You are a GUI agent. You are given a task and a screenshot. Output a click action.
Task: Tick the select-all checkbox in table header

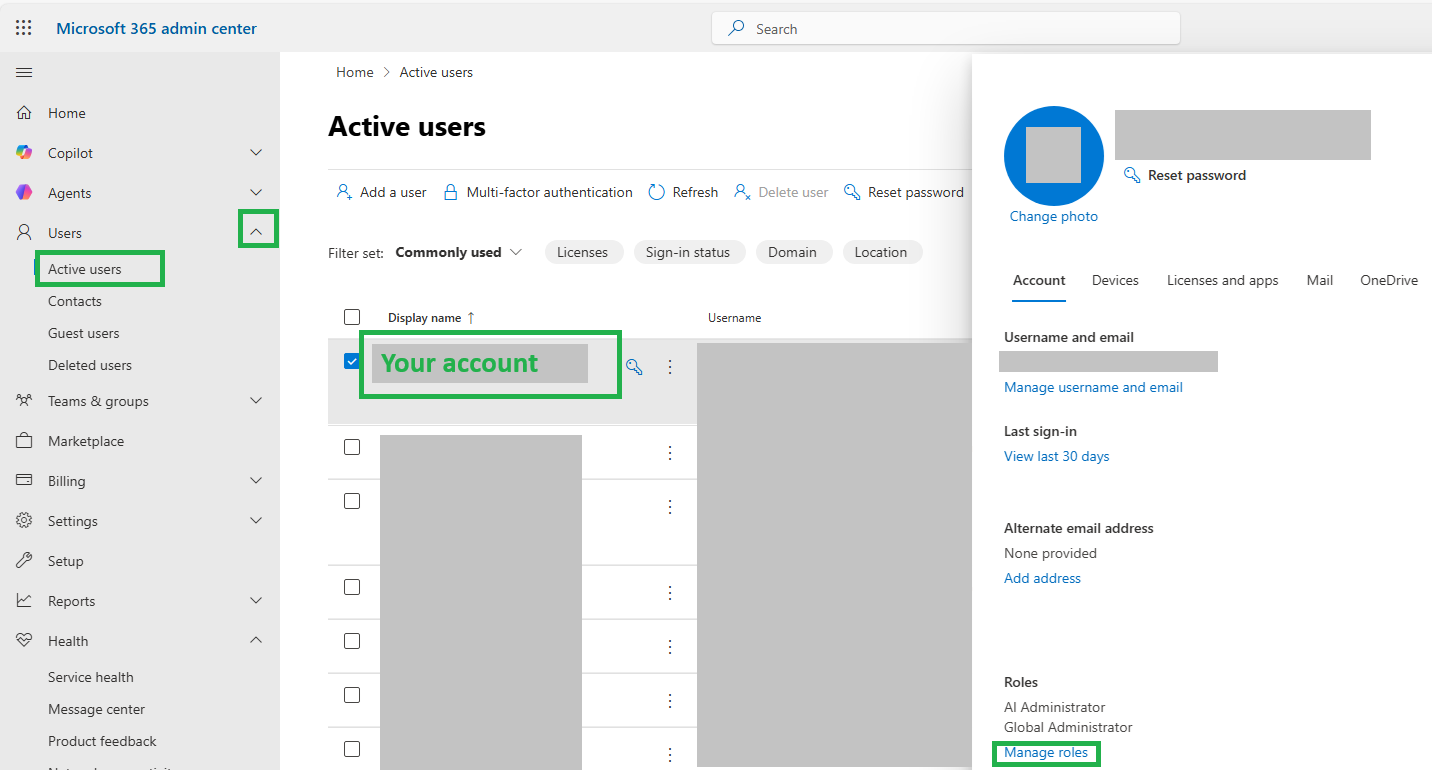click(352, 317)
